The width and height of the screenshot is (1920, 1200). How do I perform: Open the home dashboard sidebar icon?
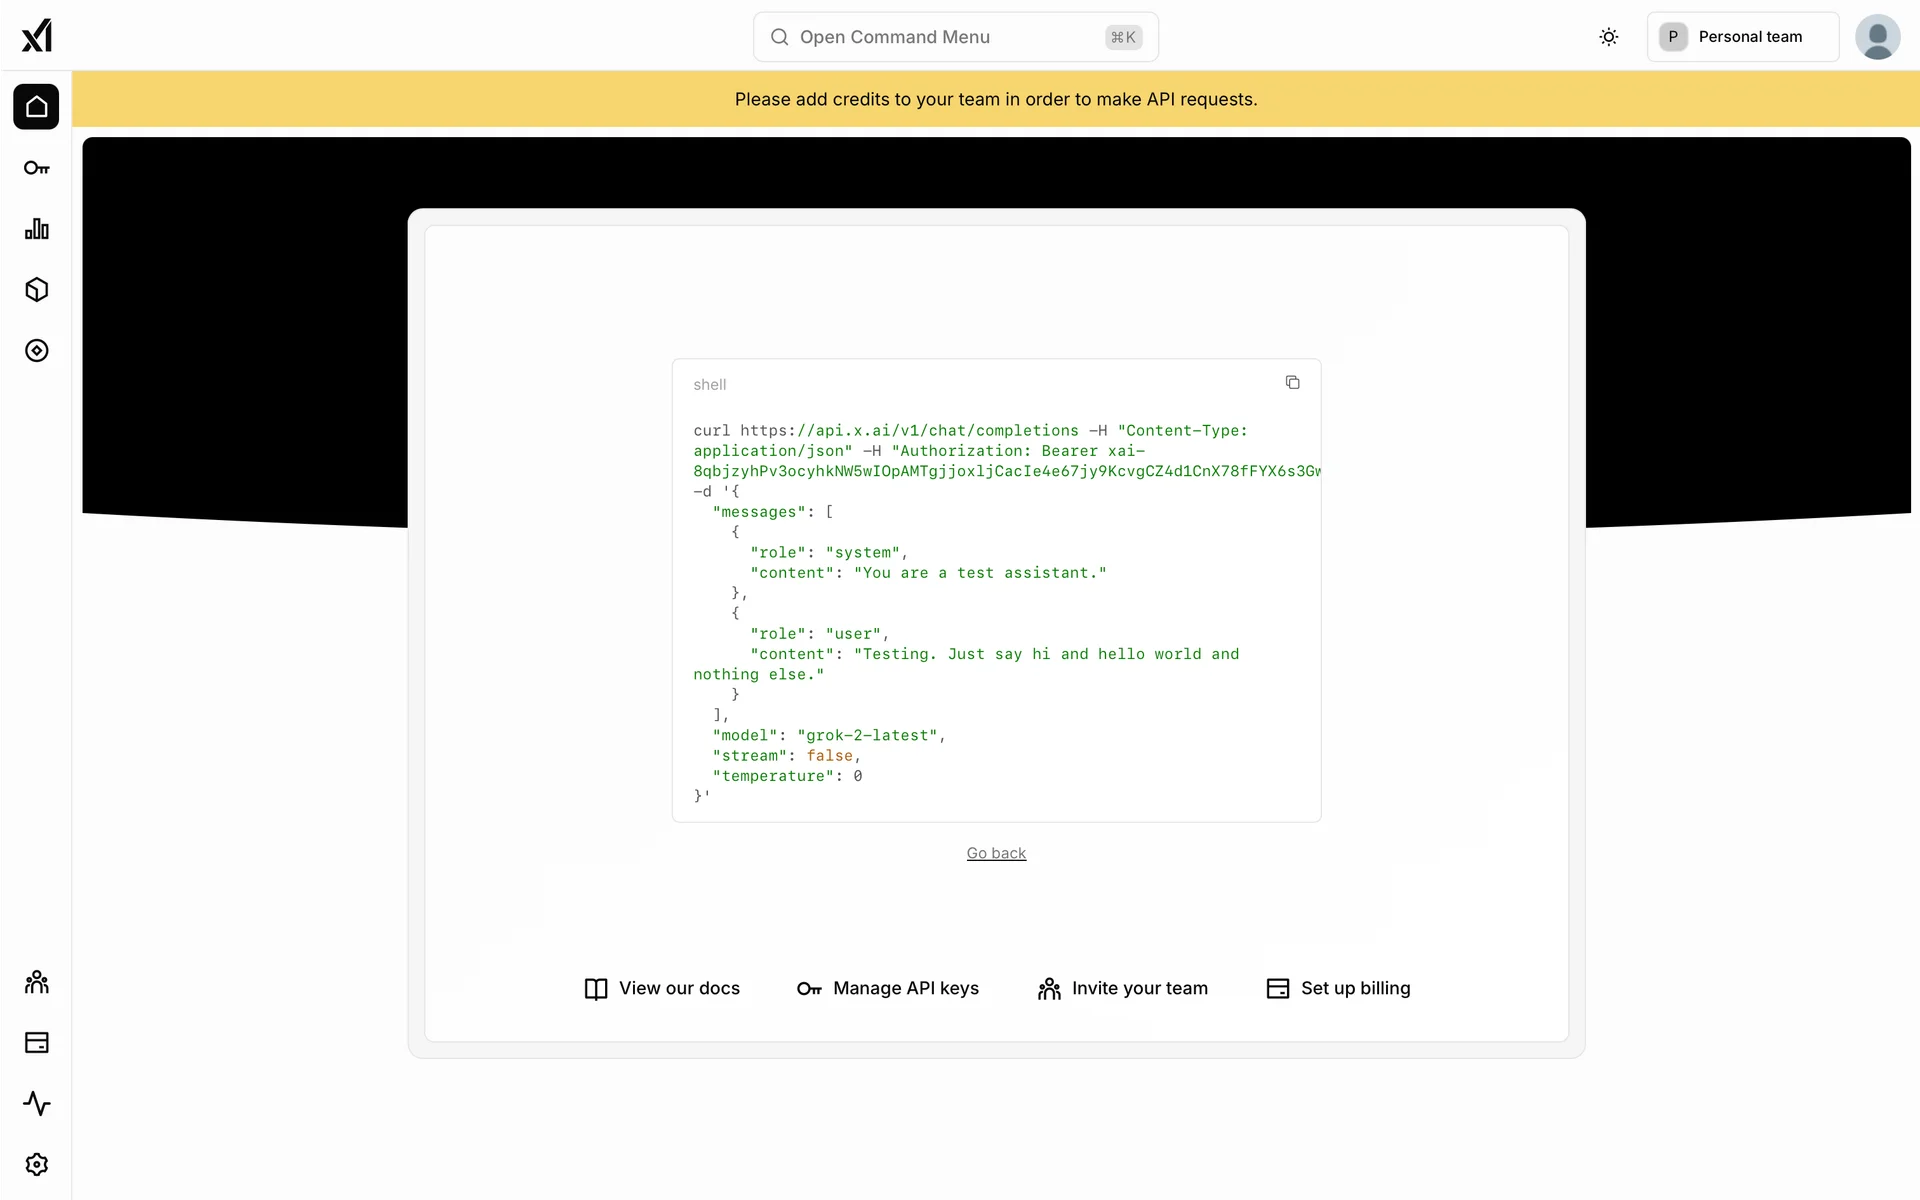tap(36, 107)
